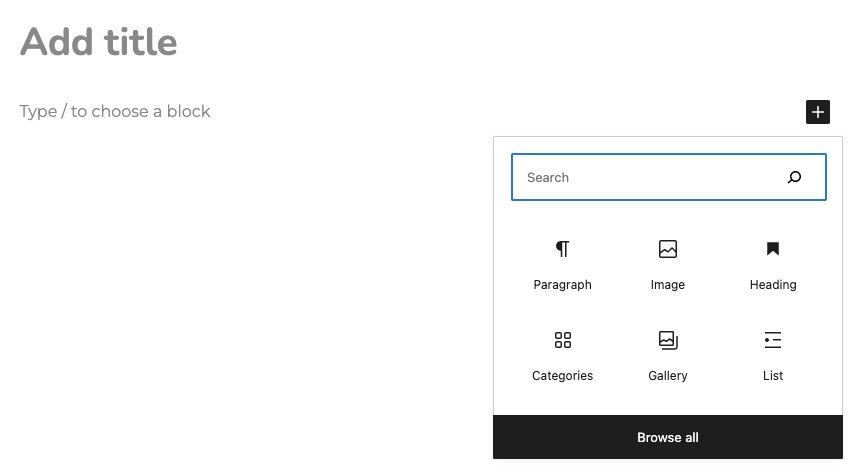The width and height of the screenshot is (868, 476).
Task: Insert block using the Categories grid icon
Action: [562, 340]
